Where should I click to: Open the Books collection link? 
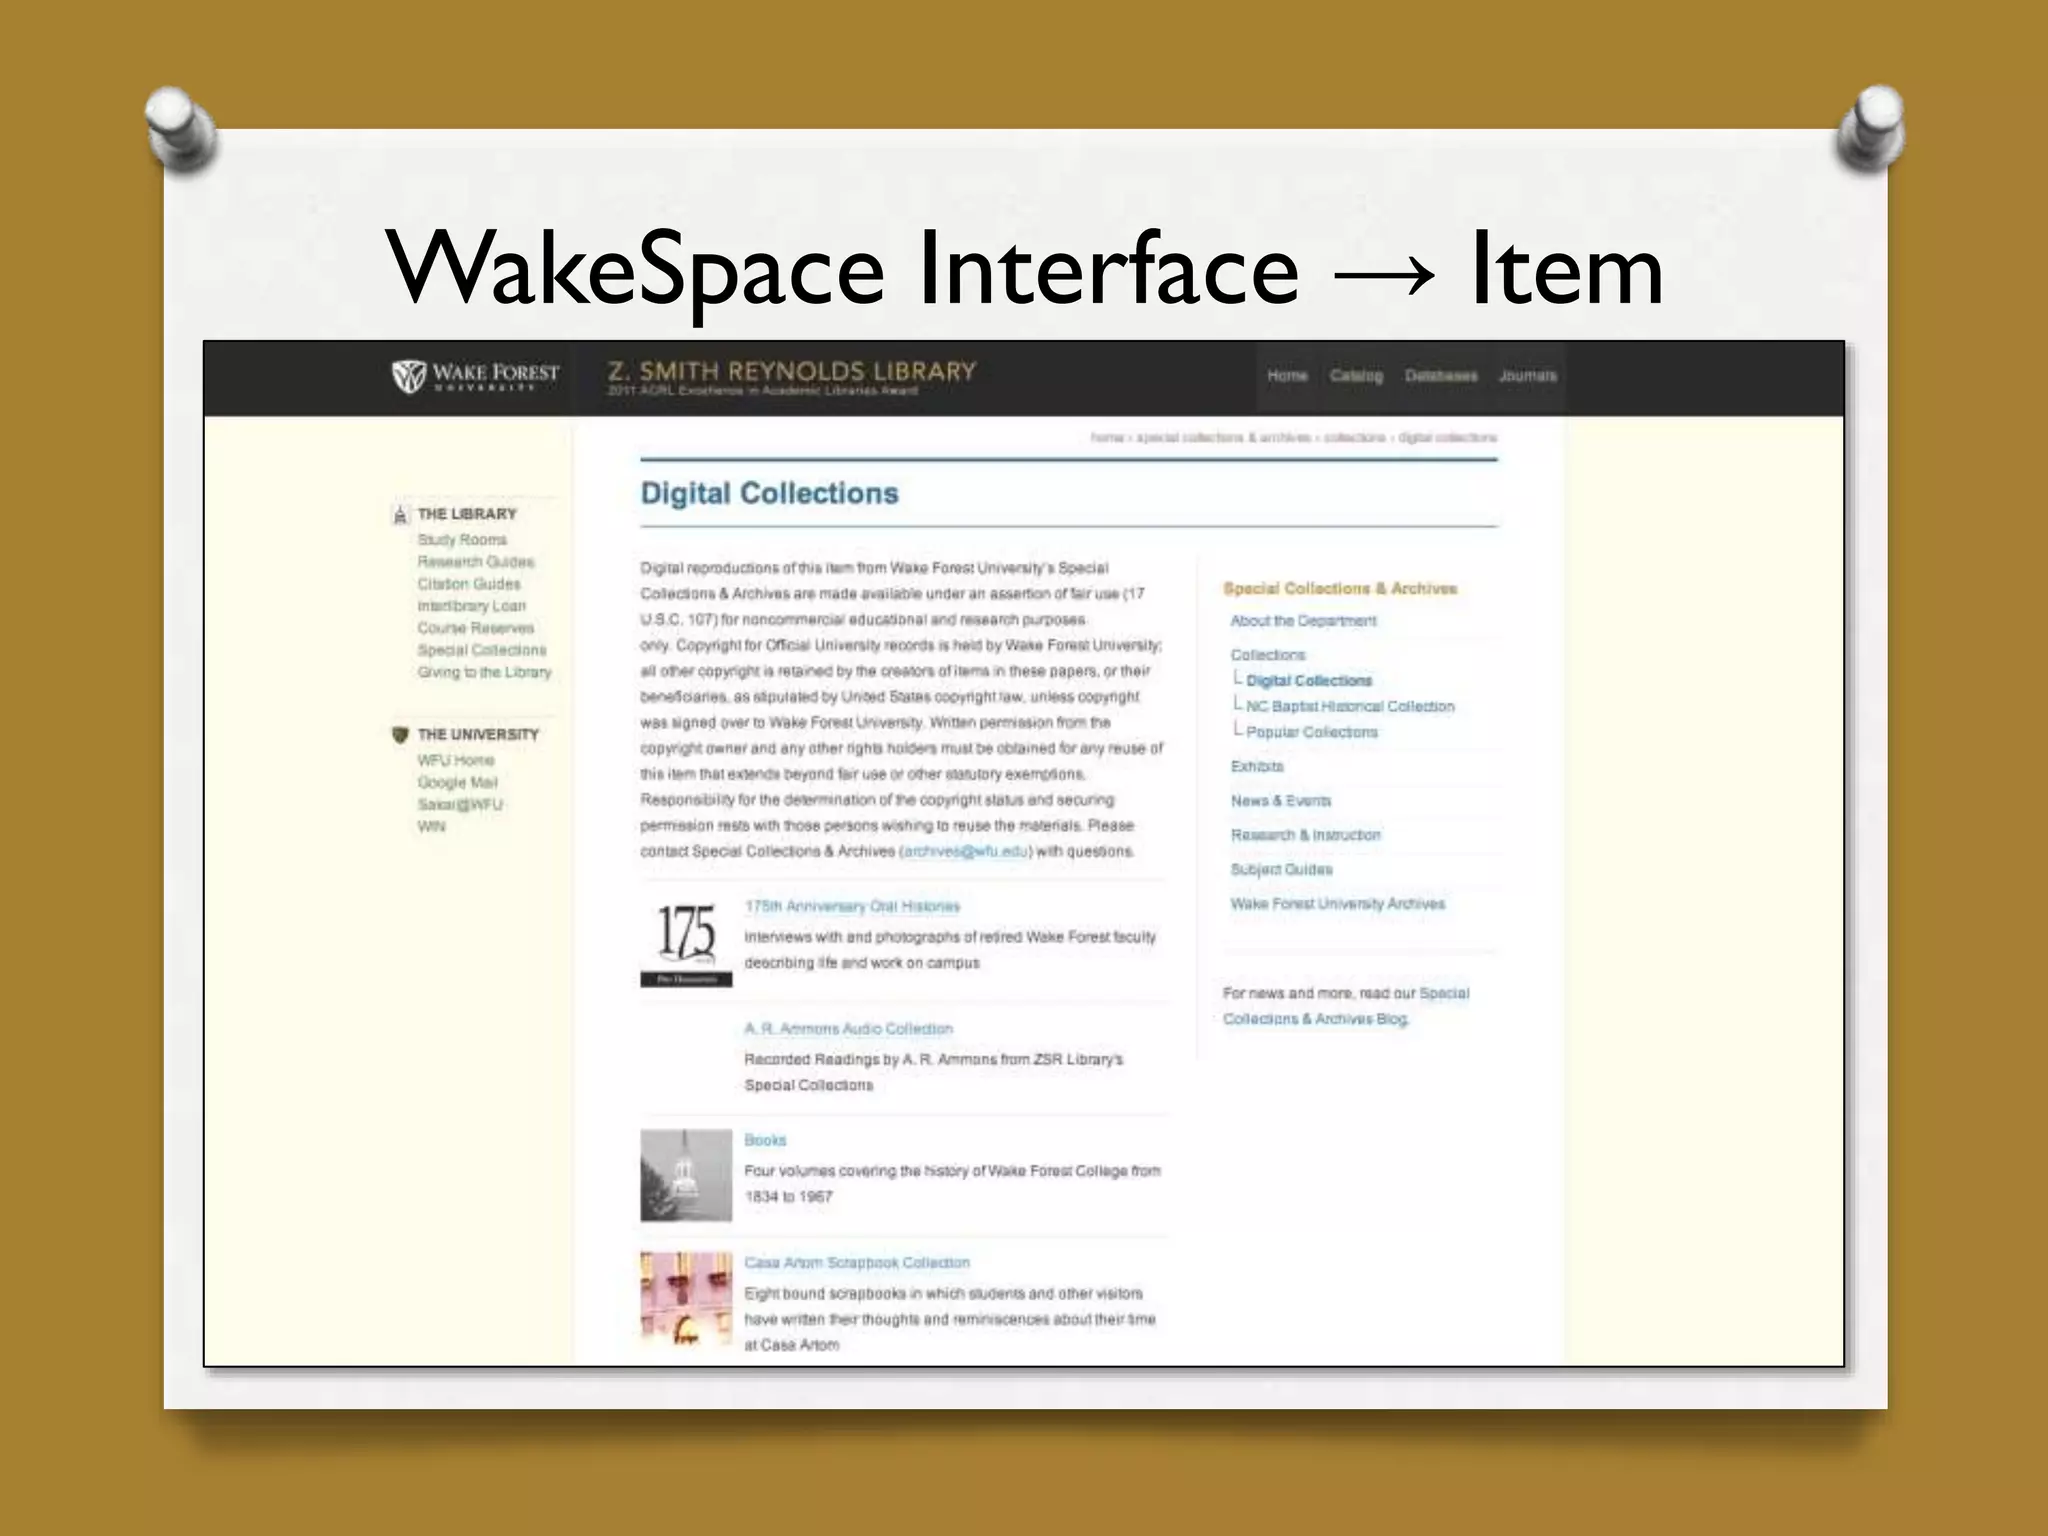[x=765, y=1140]
